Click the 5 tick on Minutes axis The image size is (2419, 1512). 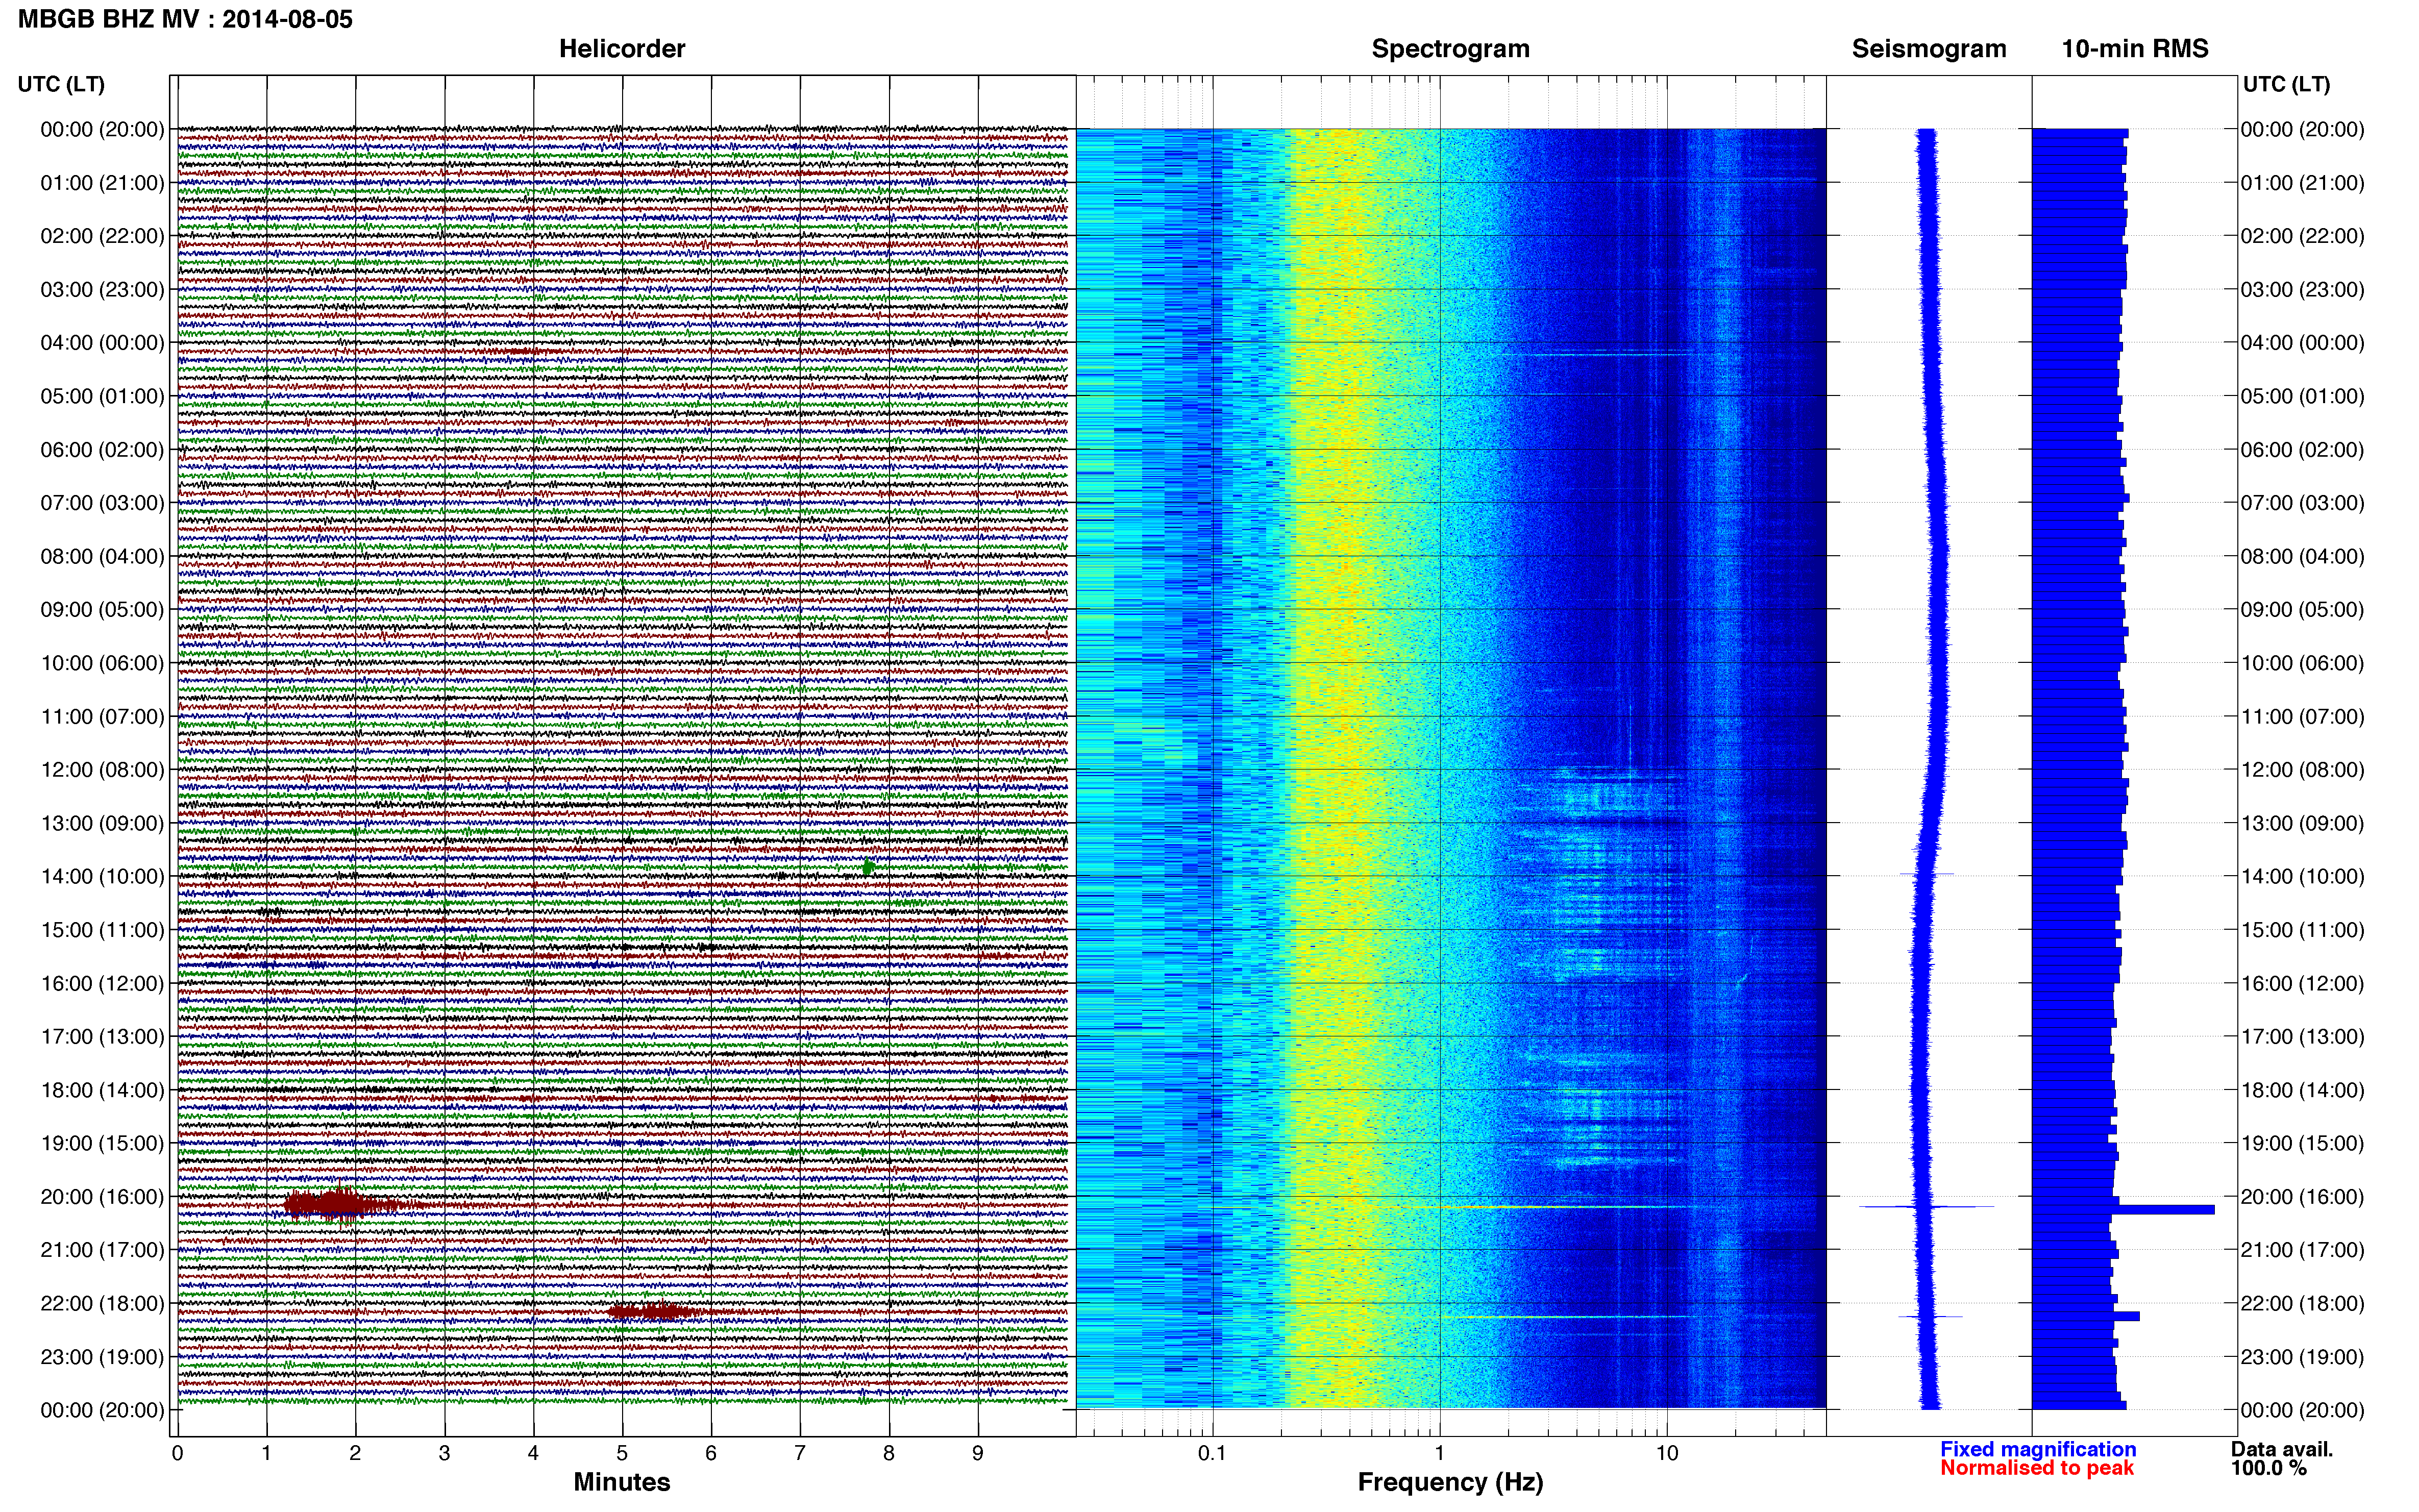622,1453
